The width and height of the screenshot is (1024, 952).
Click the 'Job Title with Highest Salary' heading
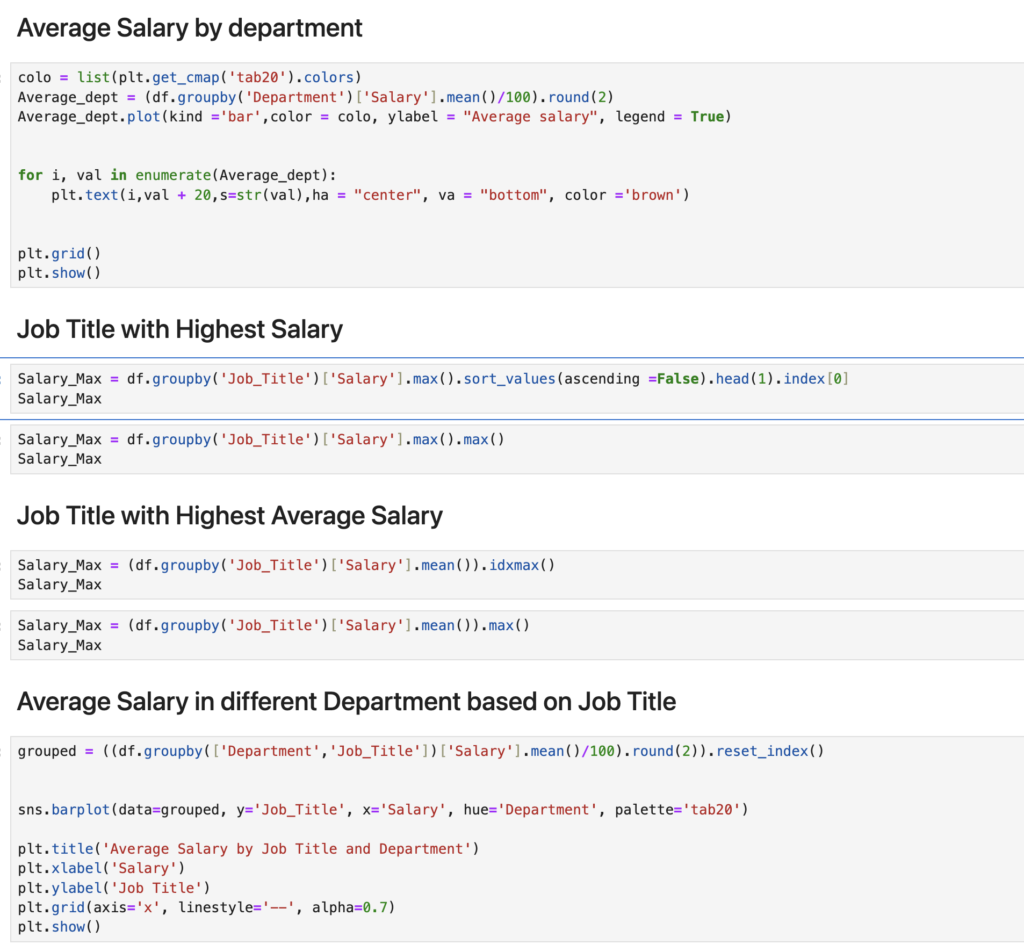click(180, 329)
